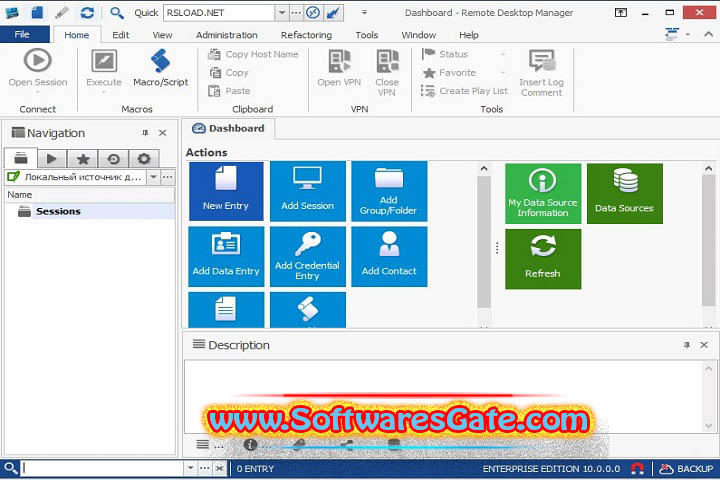Image resolution: width=720 pixels, height=480 pixels.
Task: Pin the Navigation panel
Action: [x=145, y=133]
